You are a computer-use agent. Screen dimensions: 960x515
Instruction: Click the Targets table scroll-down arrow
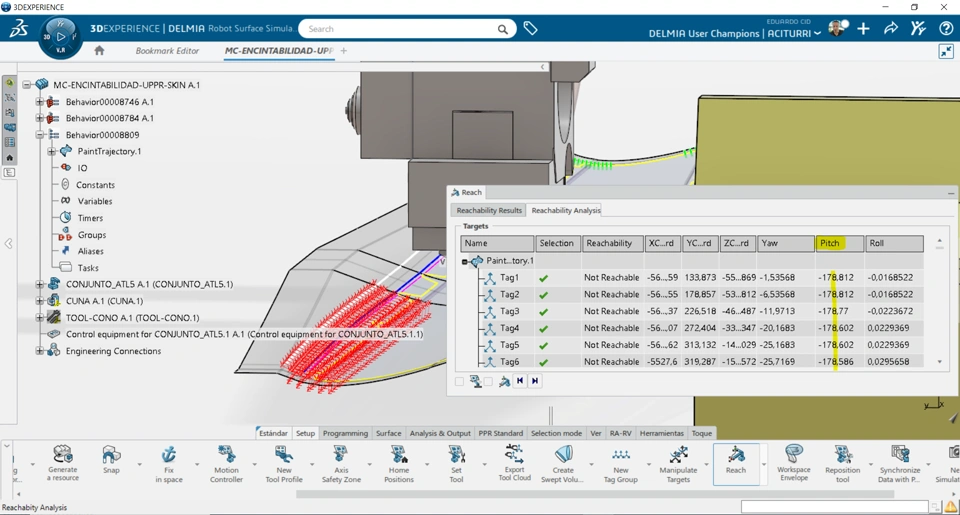click(x=940, y=362)
